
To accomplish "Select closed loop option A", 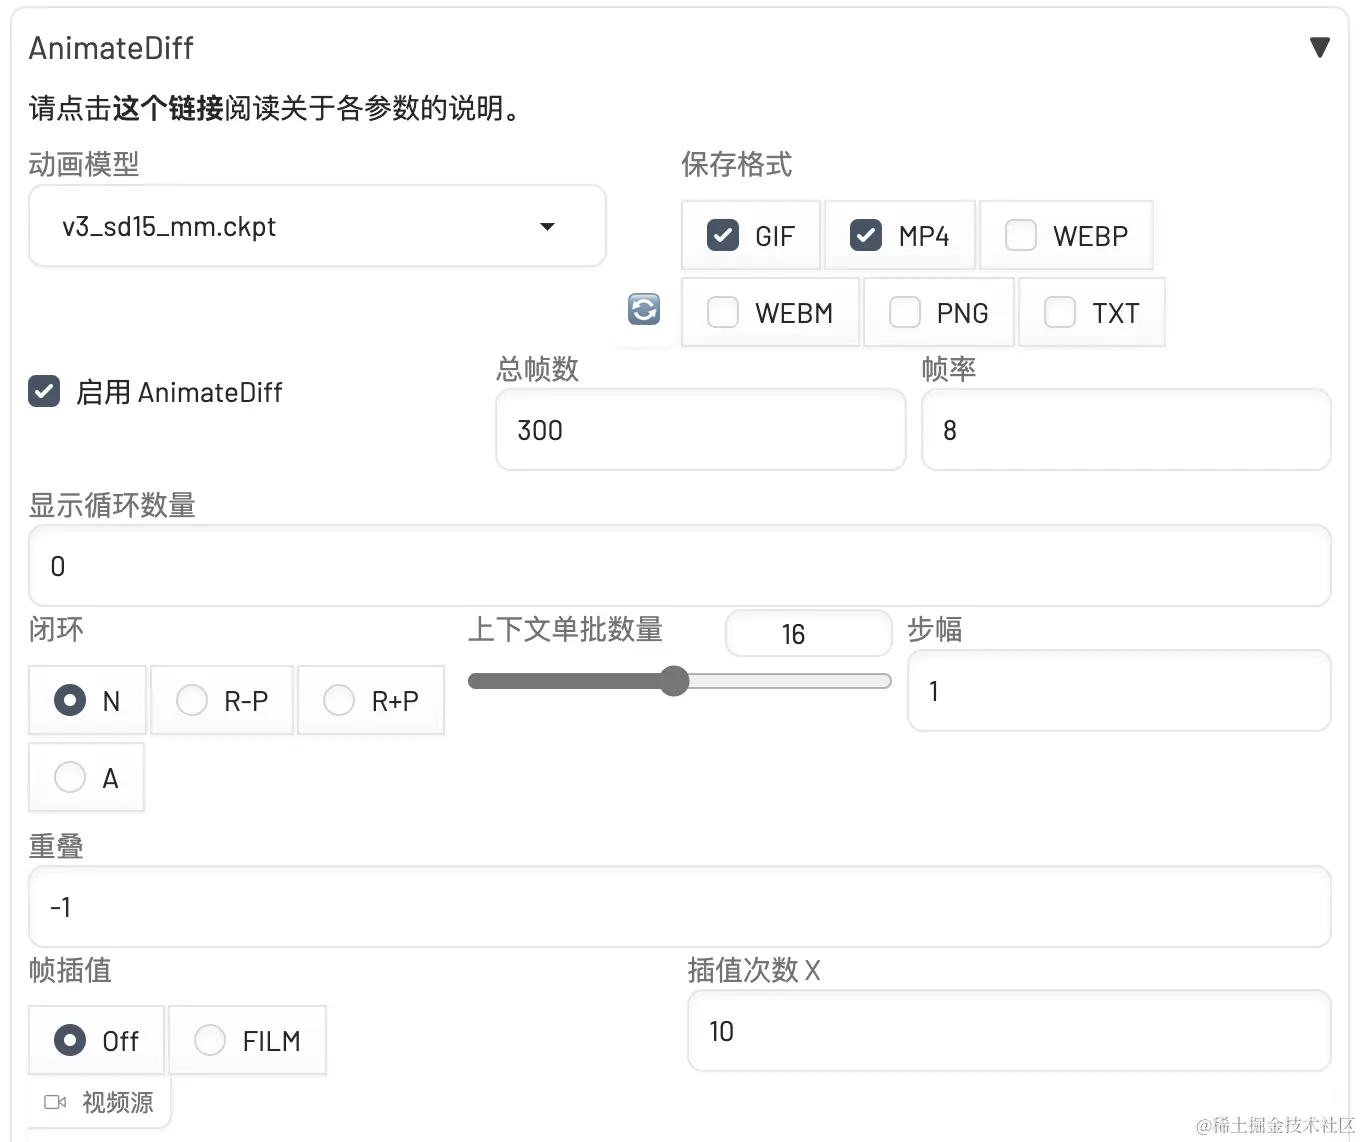I will 86,777.
